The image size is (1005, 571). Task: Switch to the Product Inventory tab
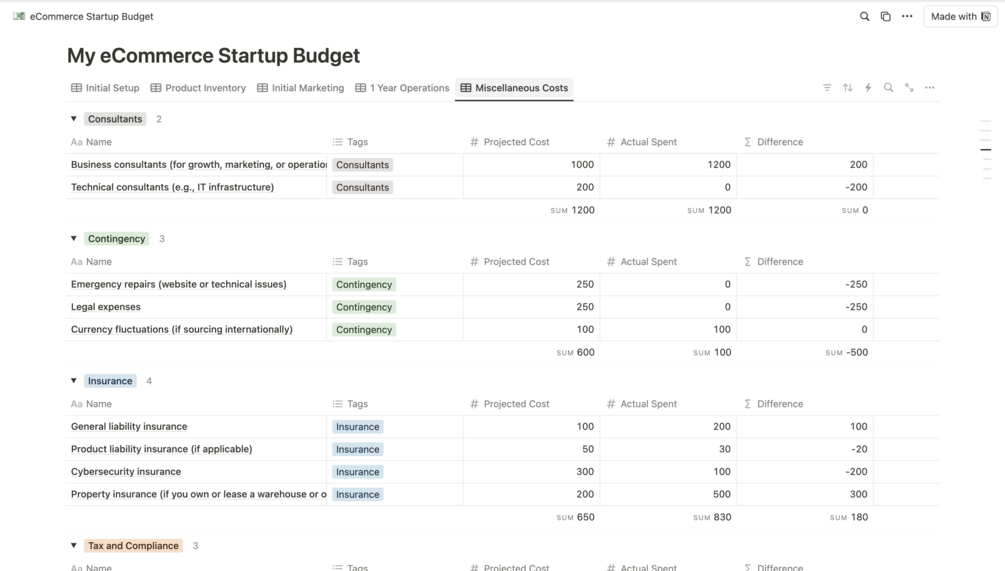(198, 88)
